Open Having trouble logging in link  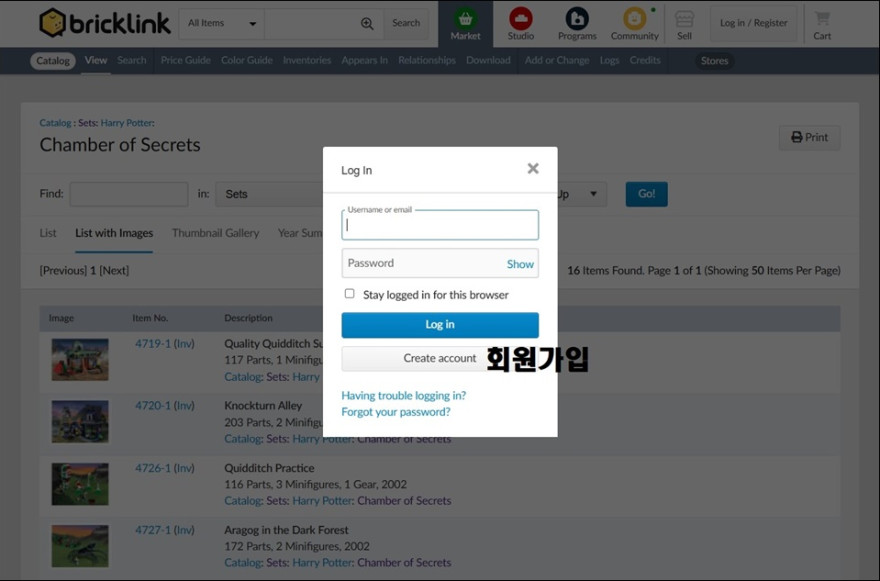tap(404, 395)
